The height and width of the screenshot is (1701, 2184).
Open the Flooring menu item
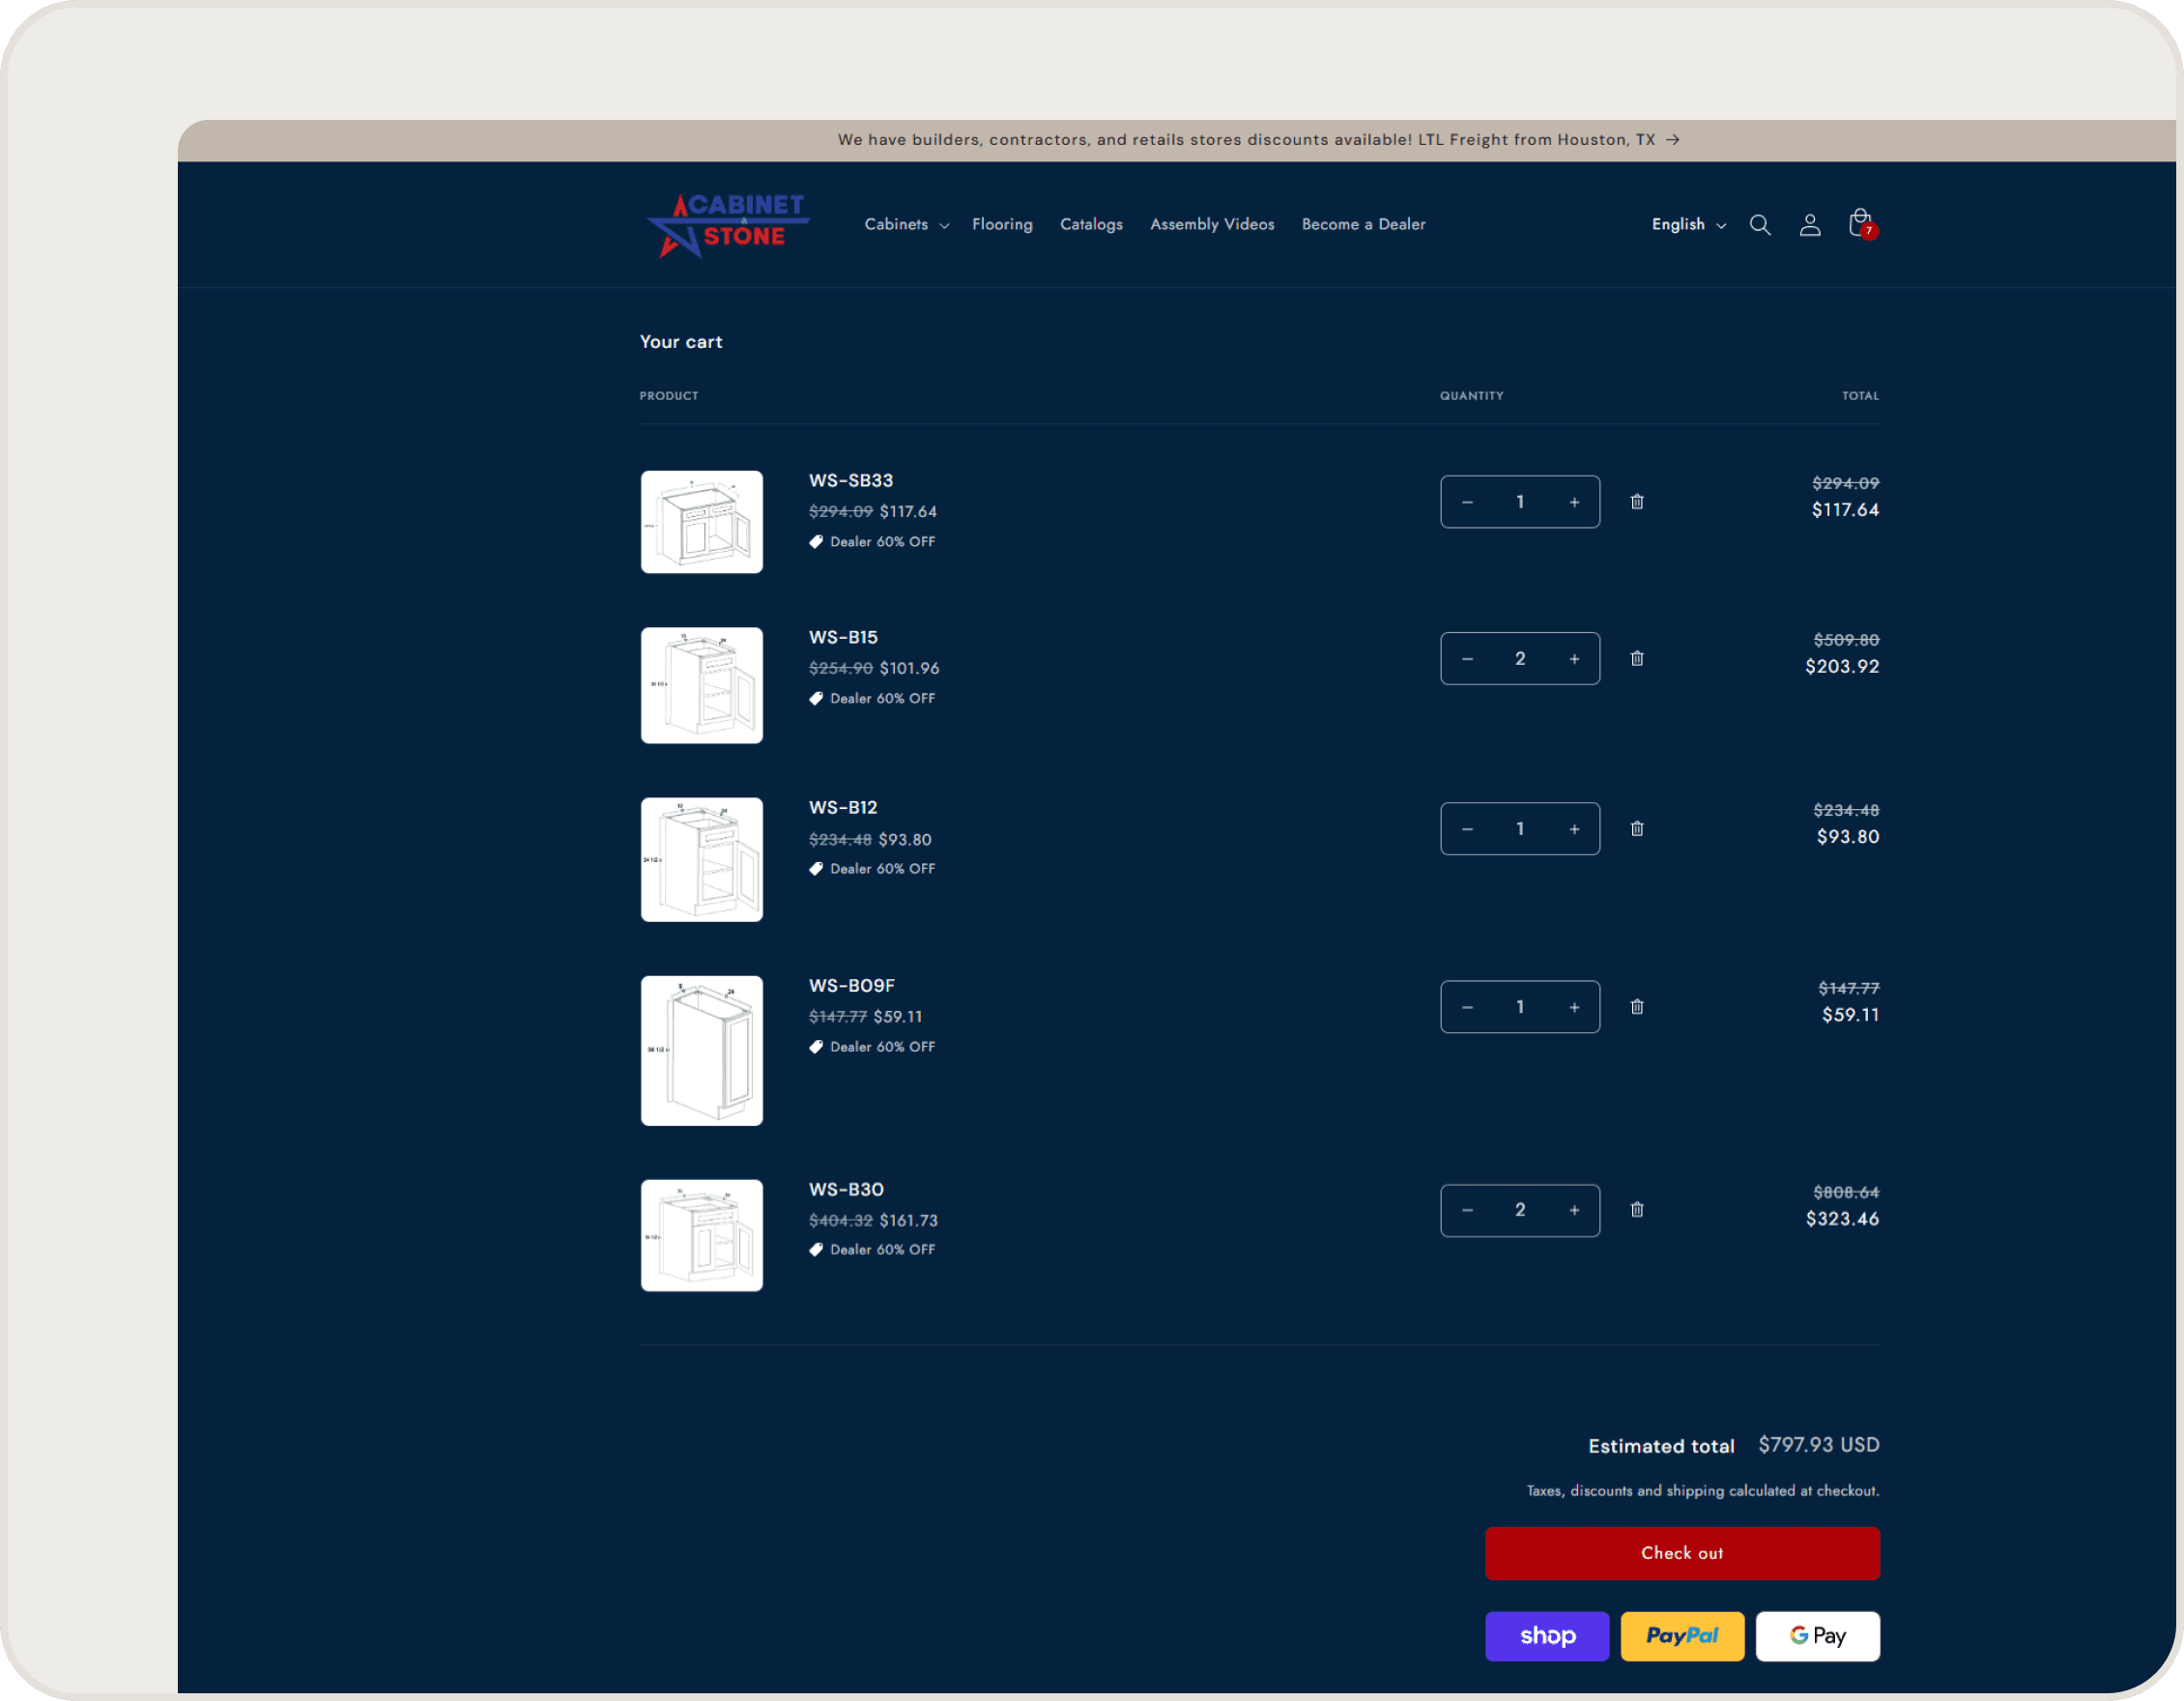click(1001, 225)
